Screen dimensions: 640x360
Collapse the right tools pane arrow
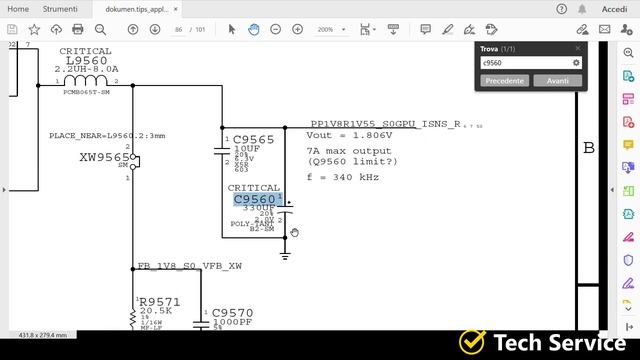(x=612, y=190)
